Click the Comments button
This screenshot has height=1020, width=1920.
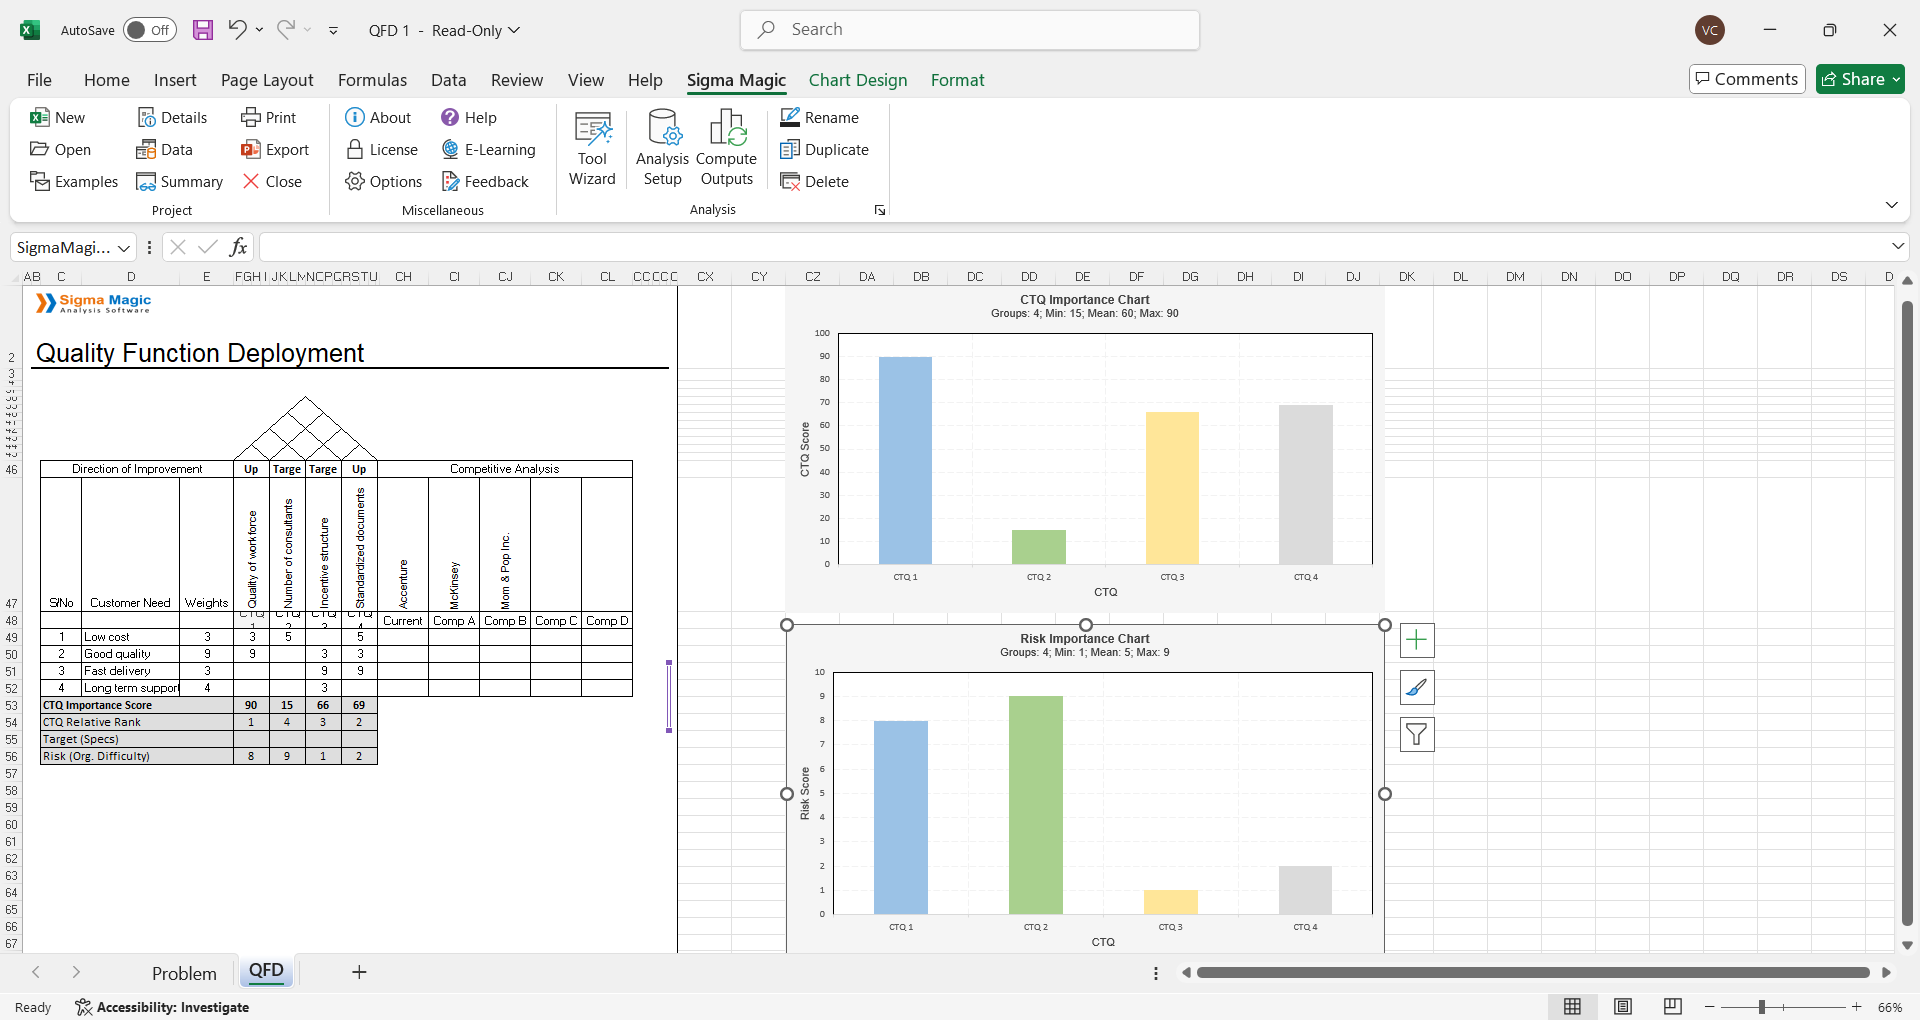[x=1746, y=79]
